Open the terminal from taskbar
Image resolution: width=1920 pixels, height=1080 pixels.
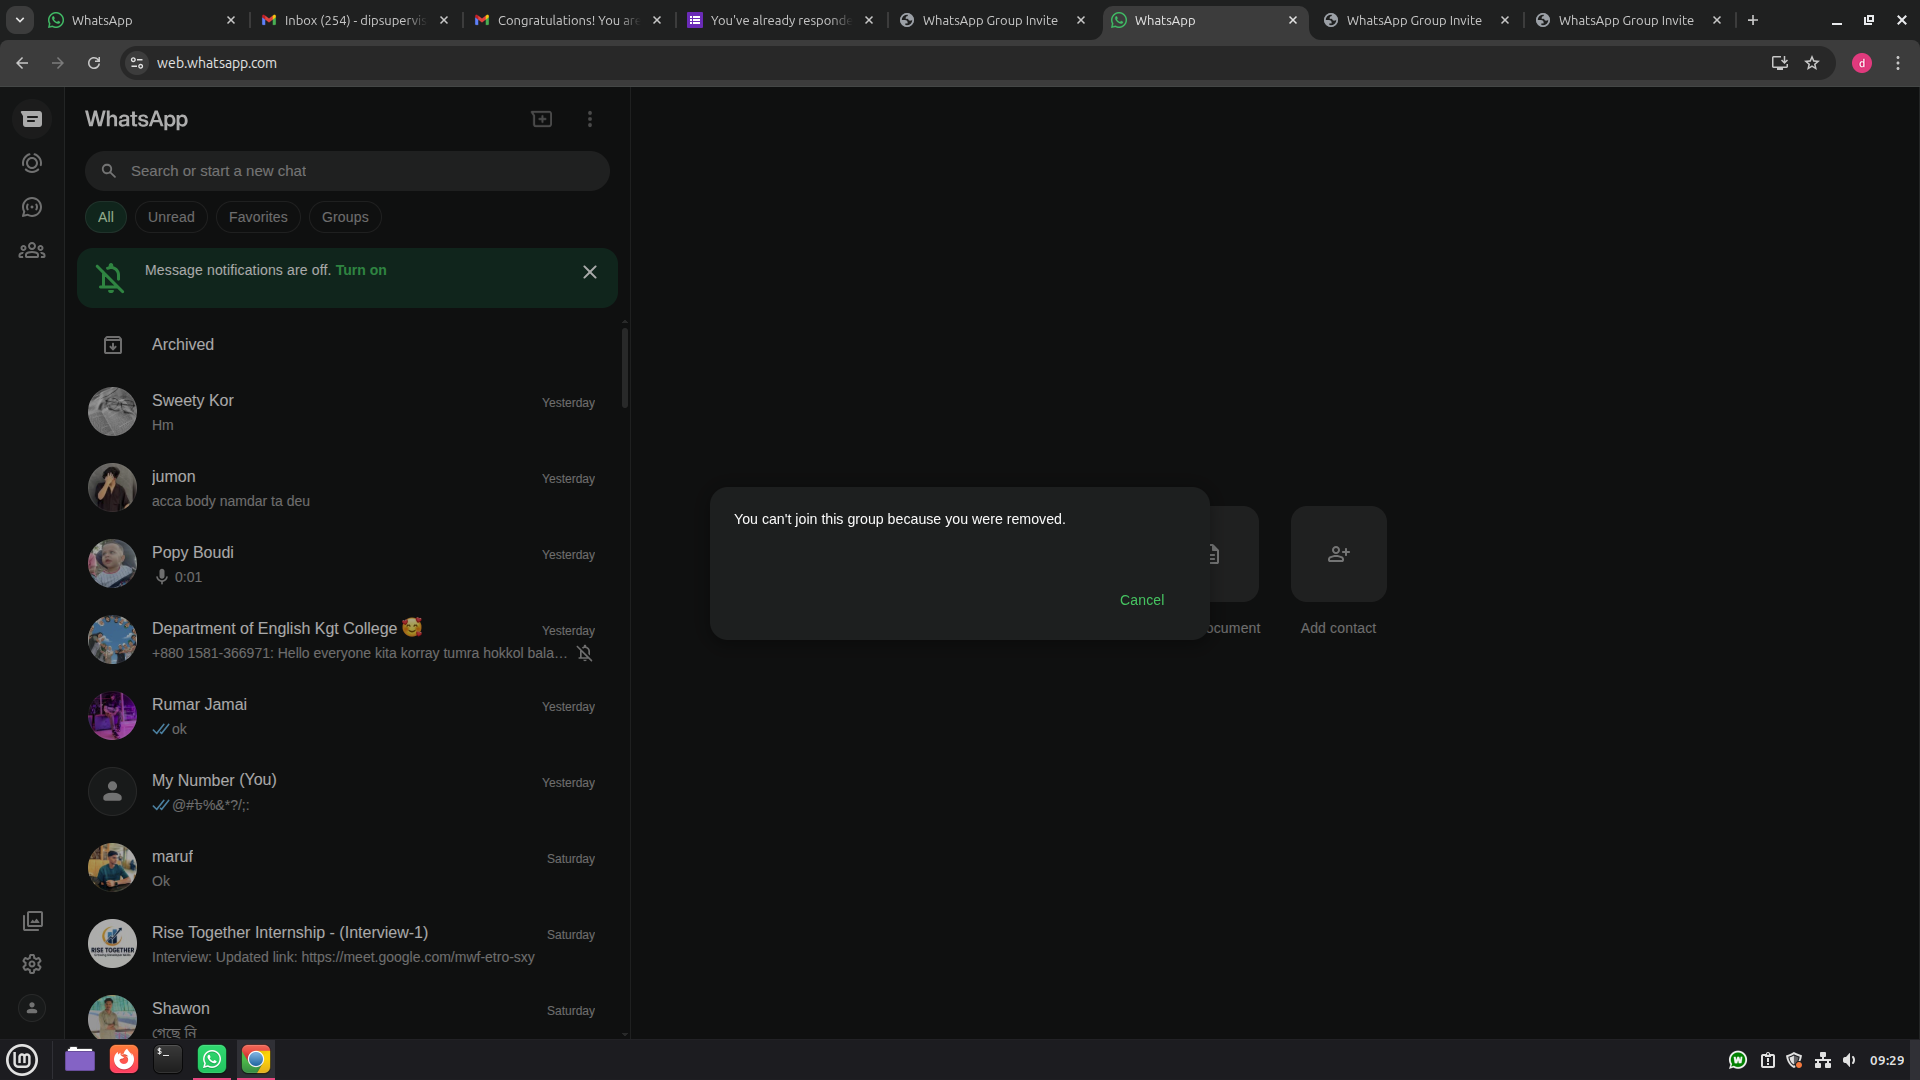[168, 1059]
